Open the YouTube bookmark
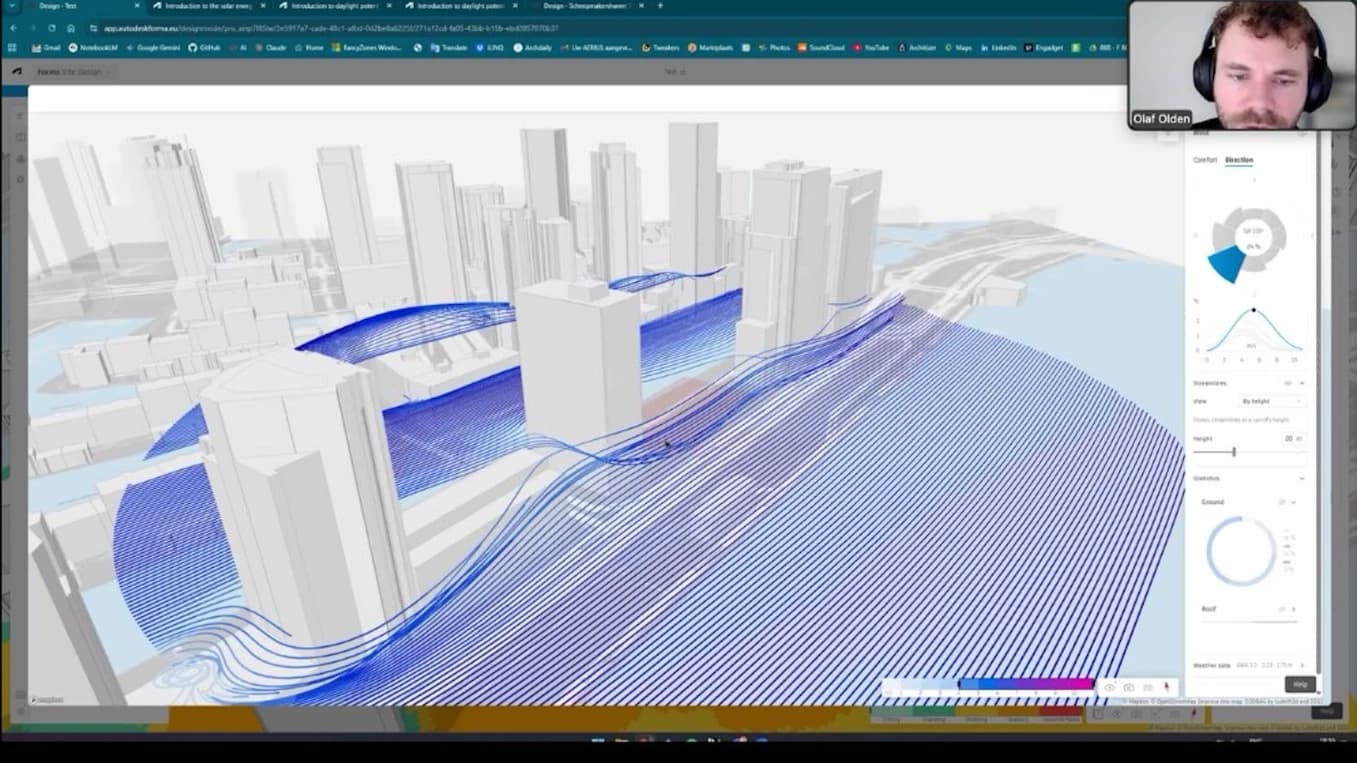 pyautogui.click(x=871, y=47)
